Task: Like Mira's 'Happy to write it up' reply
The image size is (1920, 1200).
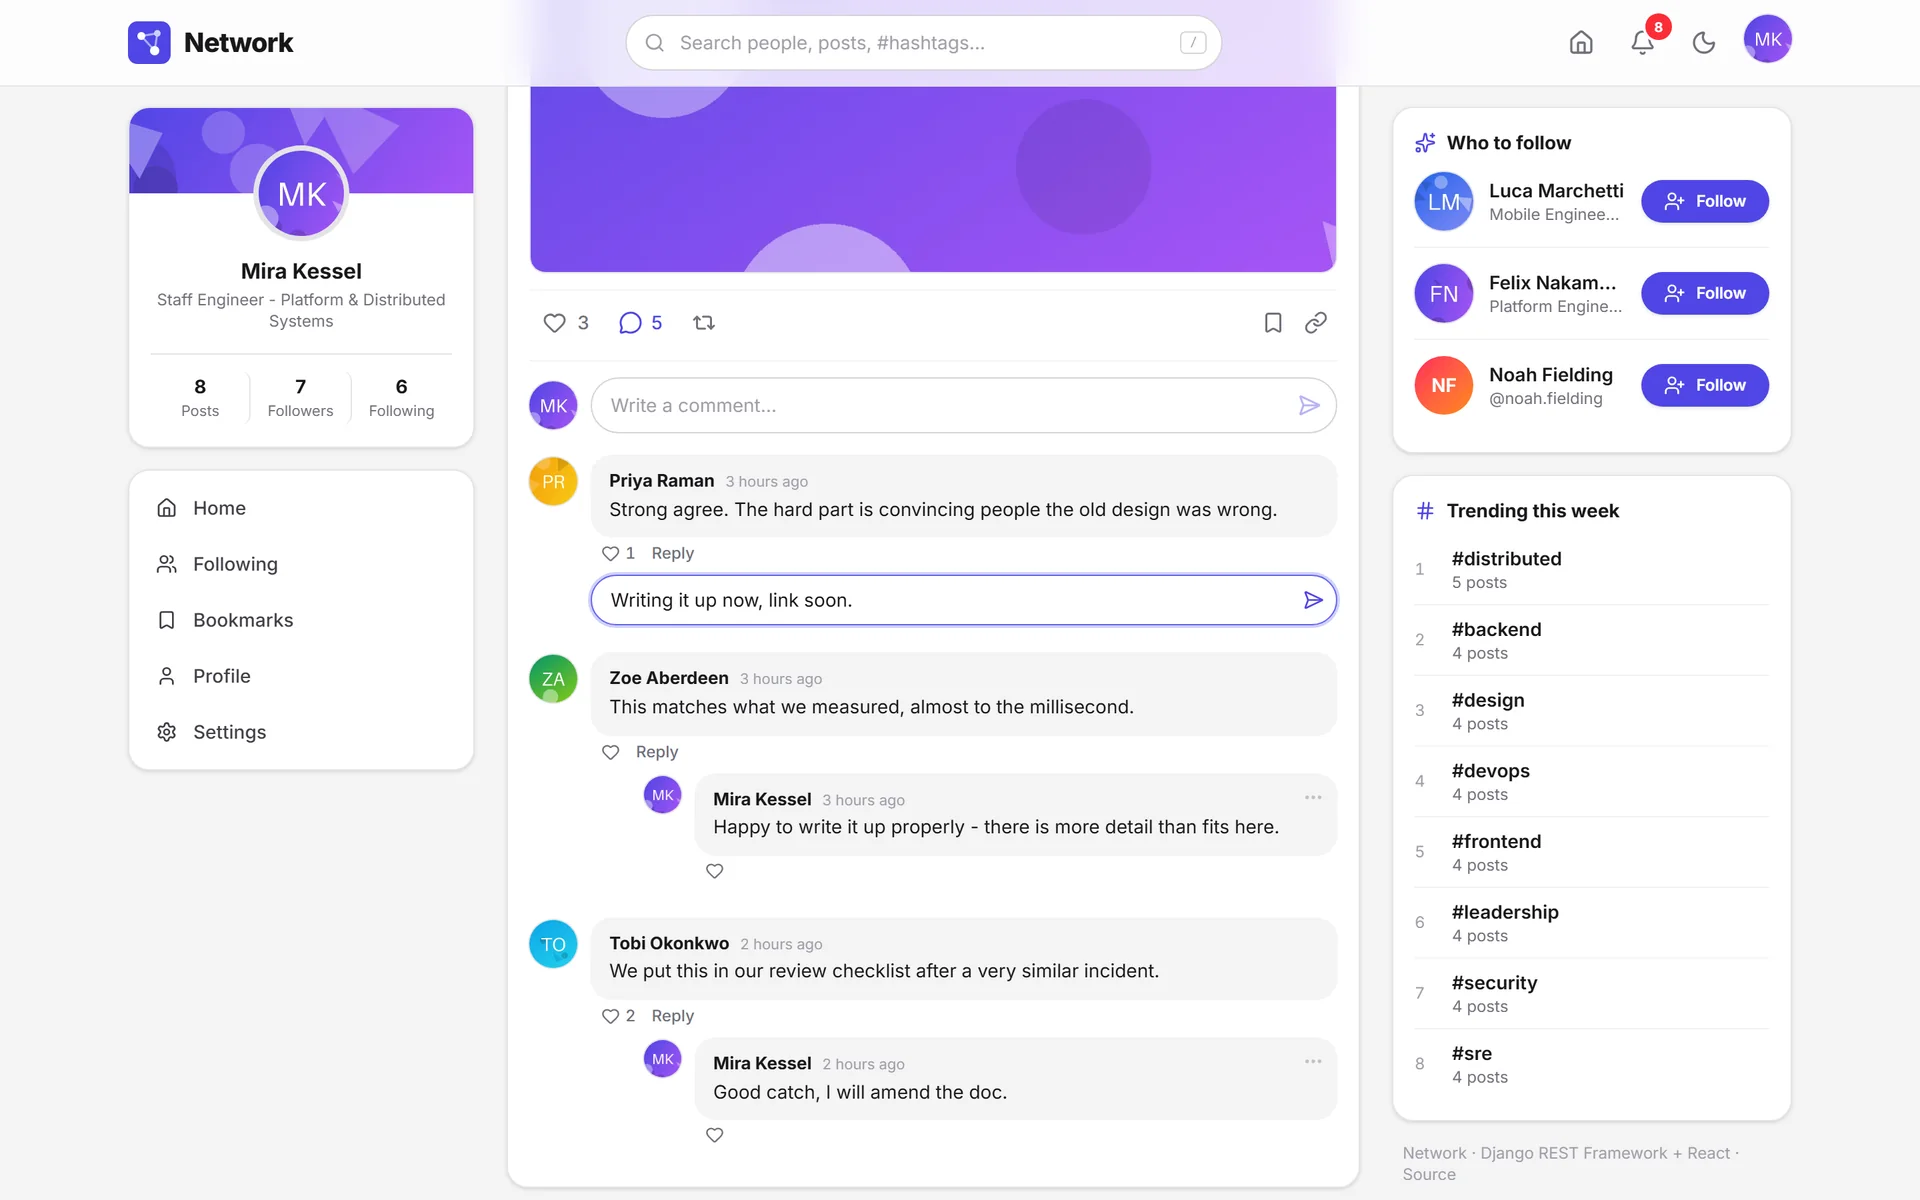Action: click(x=715, y=871)
